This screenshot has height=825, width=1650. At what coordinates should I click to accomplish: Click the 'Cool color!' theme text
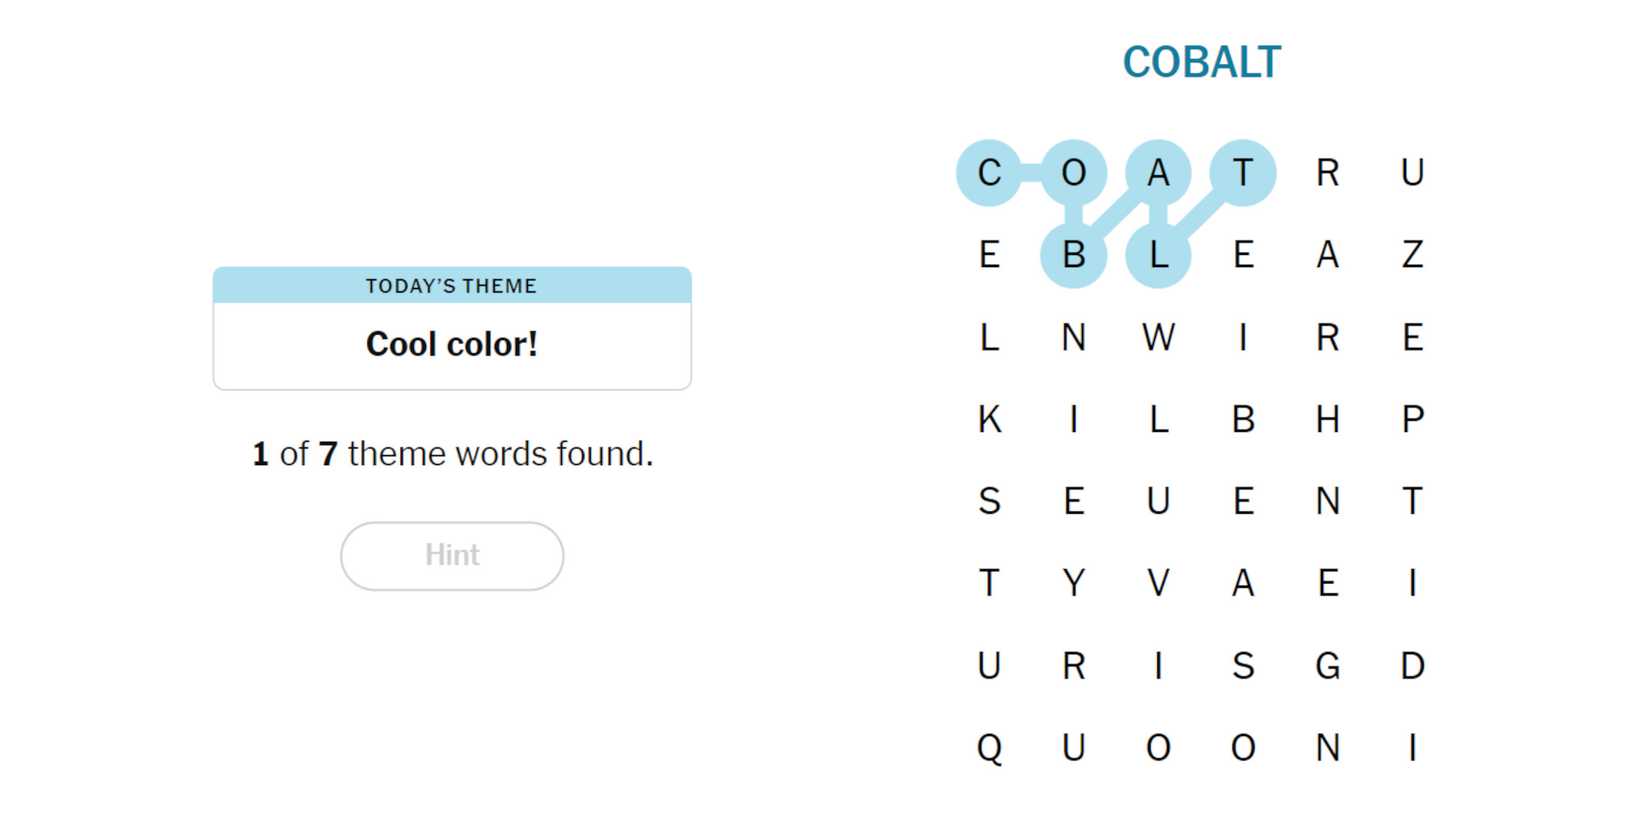click(452, 344)
